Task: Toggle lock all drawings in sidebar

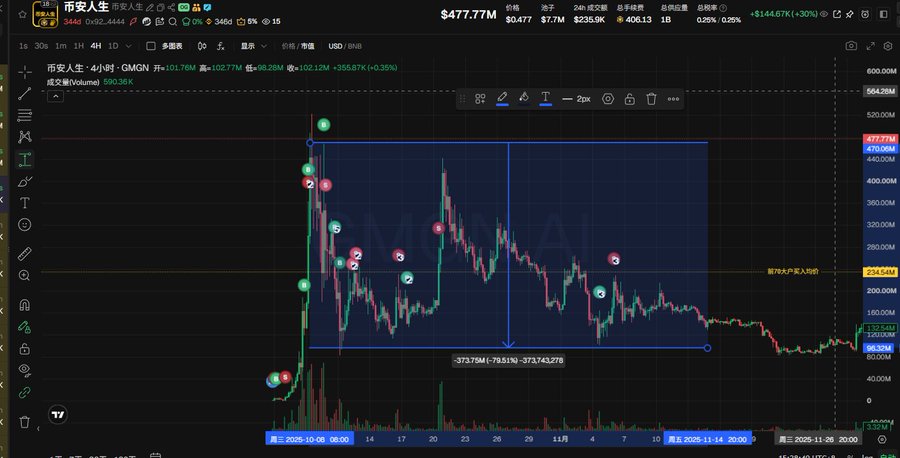Action: pos(25,349)
